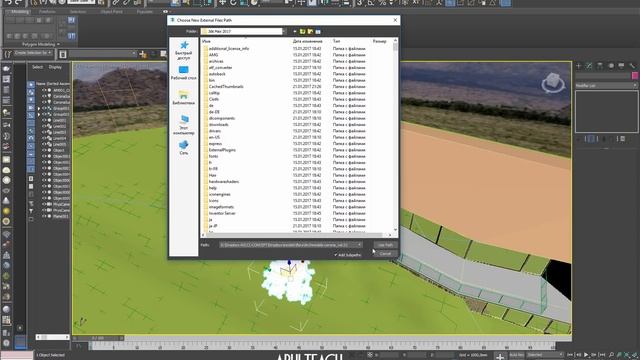The height and width of the screenshot is (360, 640).
Task: Toggle visibility eye of first CoronaSun row
Action: 44,96
